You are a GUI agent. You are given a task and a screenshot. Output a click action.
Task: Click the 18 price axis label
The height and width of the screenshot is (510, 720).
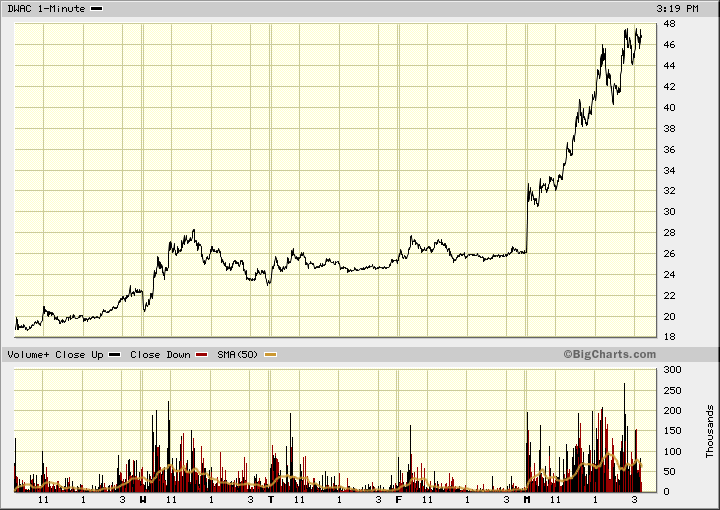click(x=669, y=337)
